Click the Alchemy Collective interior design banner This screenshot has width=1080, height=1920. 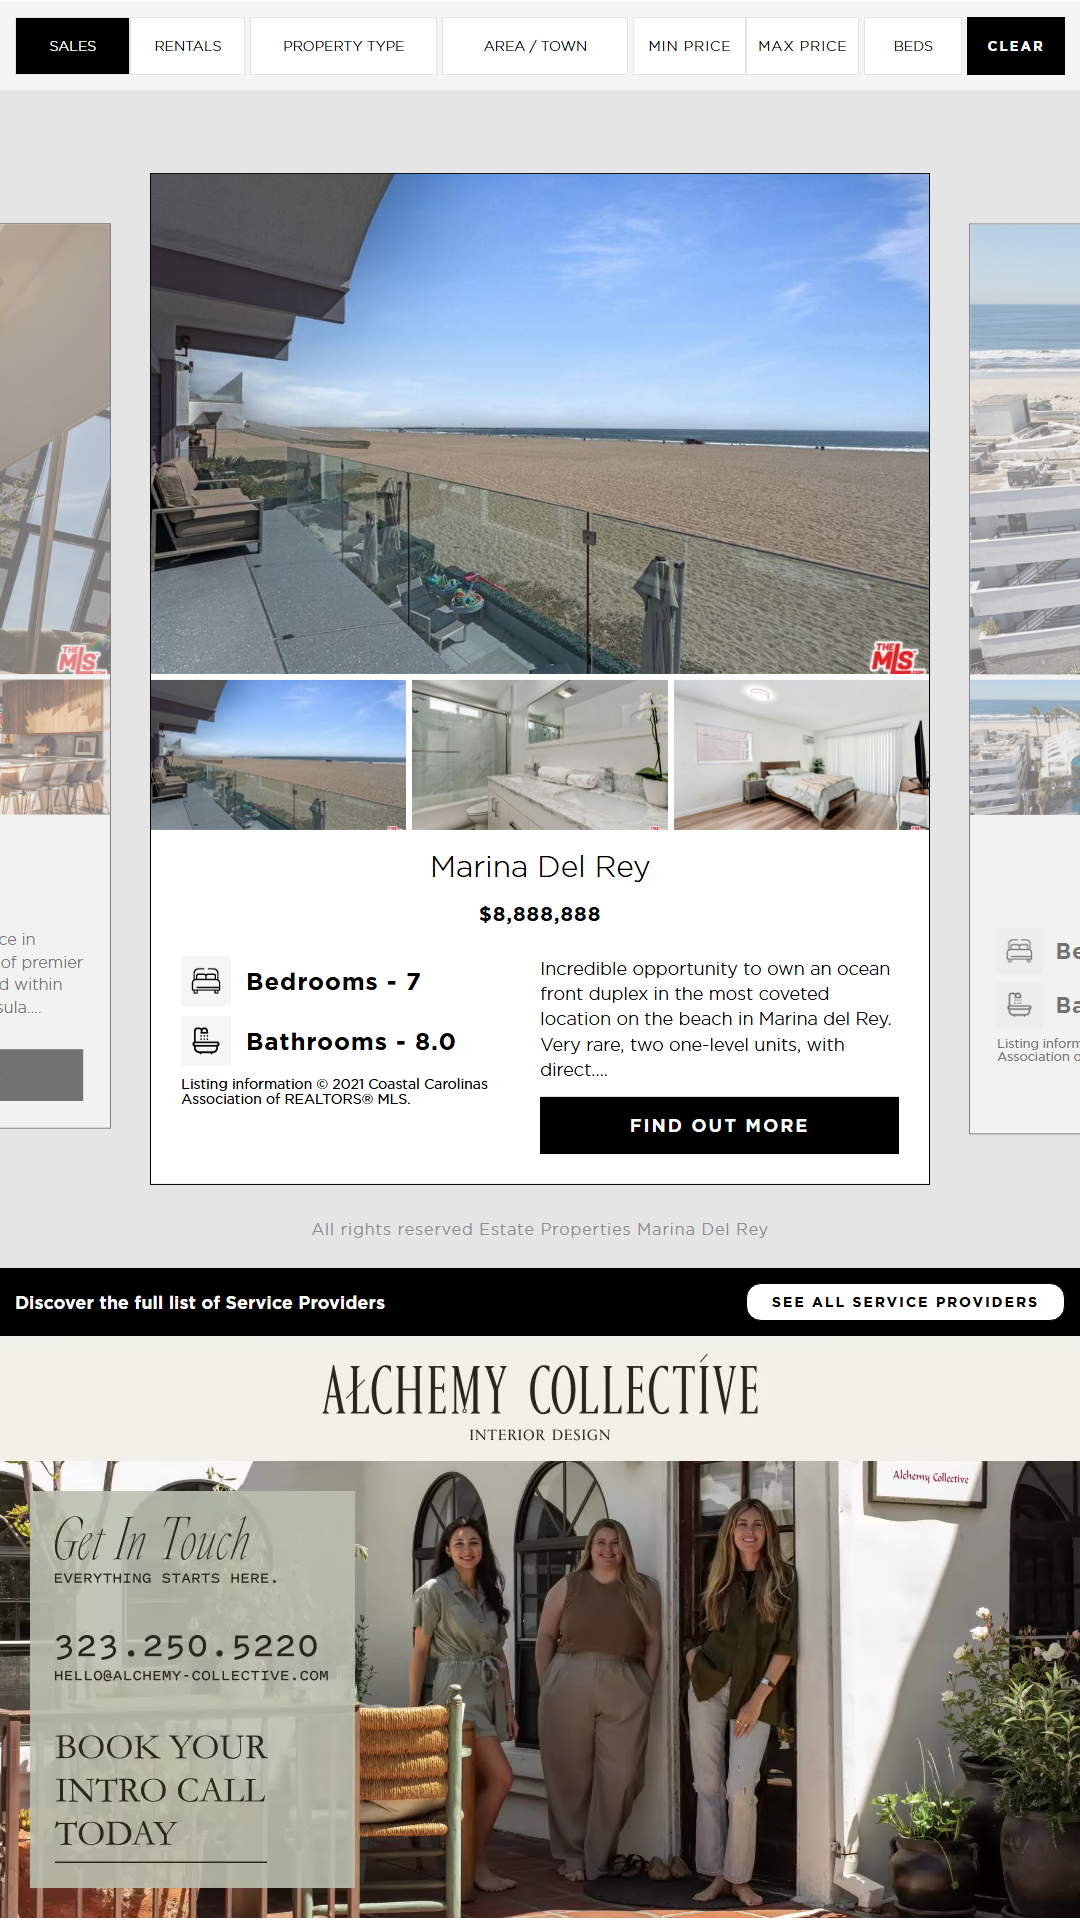pos(540,1627)
